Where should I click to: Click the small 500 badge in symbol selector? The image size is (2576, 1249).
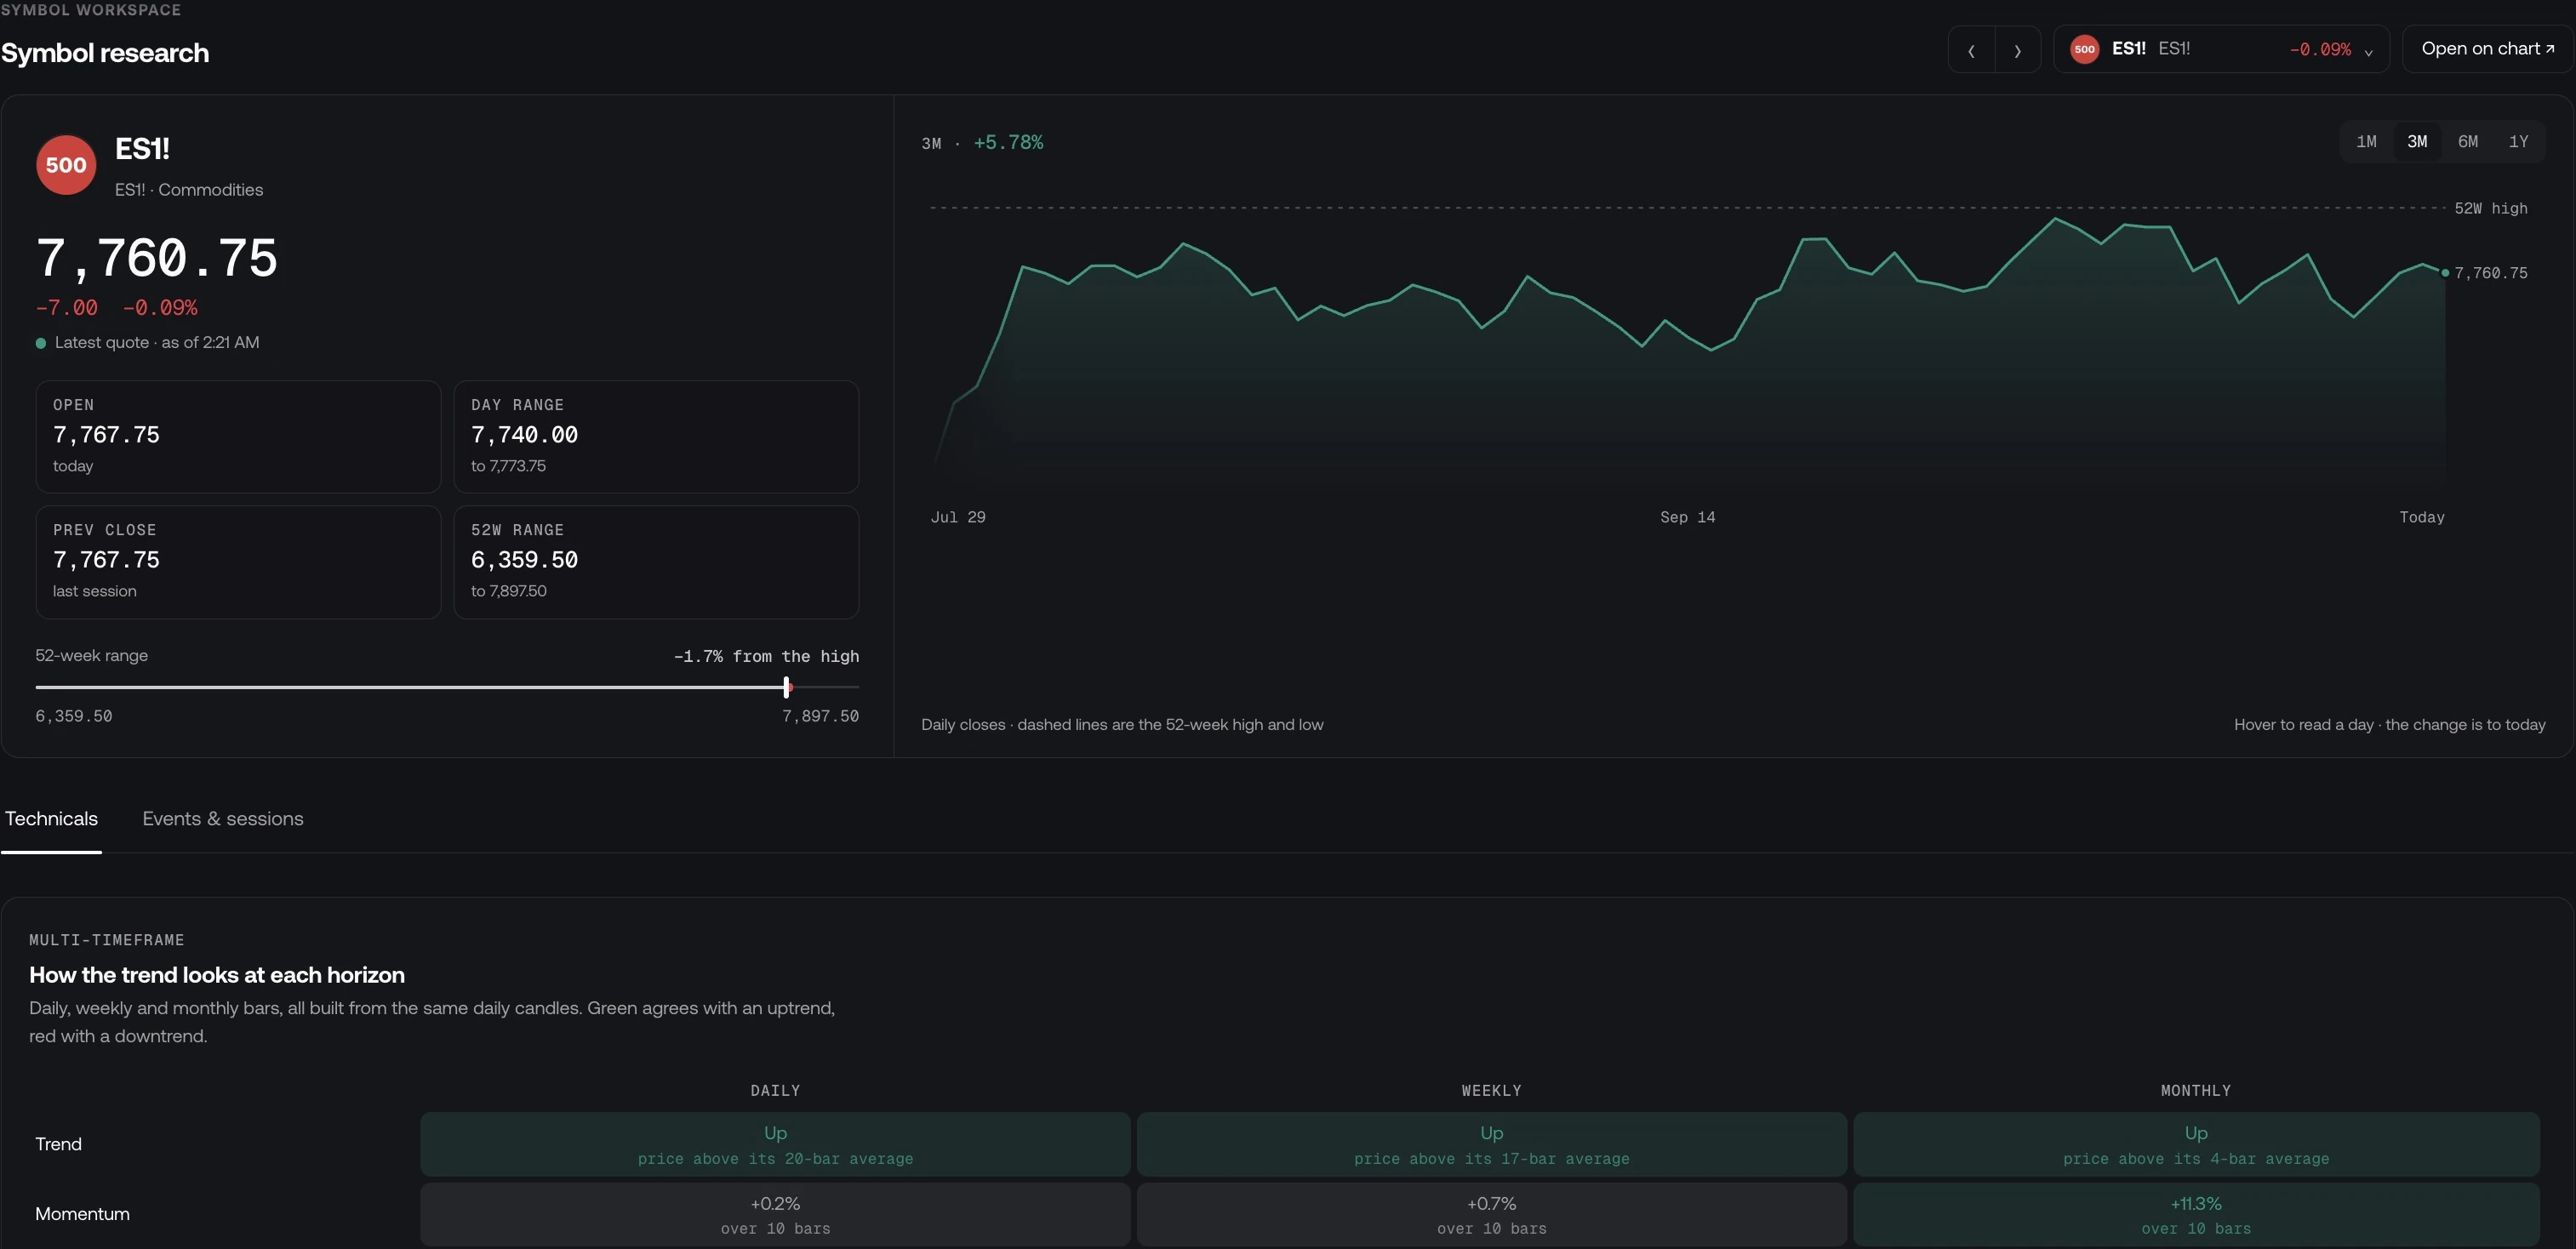[x=2084, y=49]
